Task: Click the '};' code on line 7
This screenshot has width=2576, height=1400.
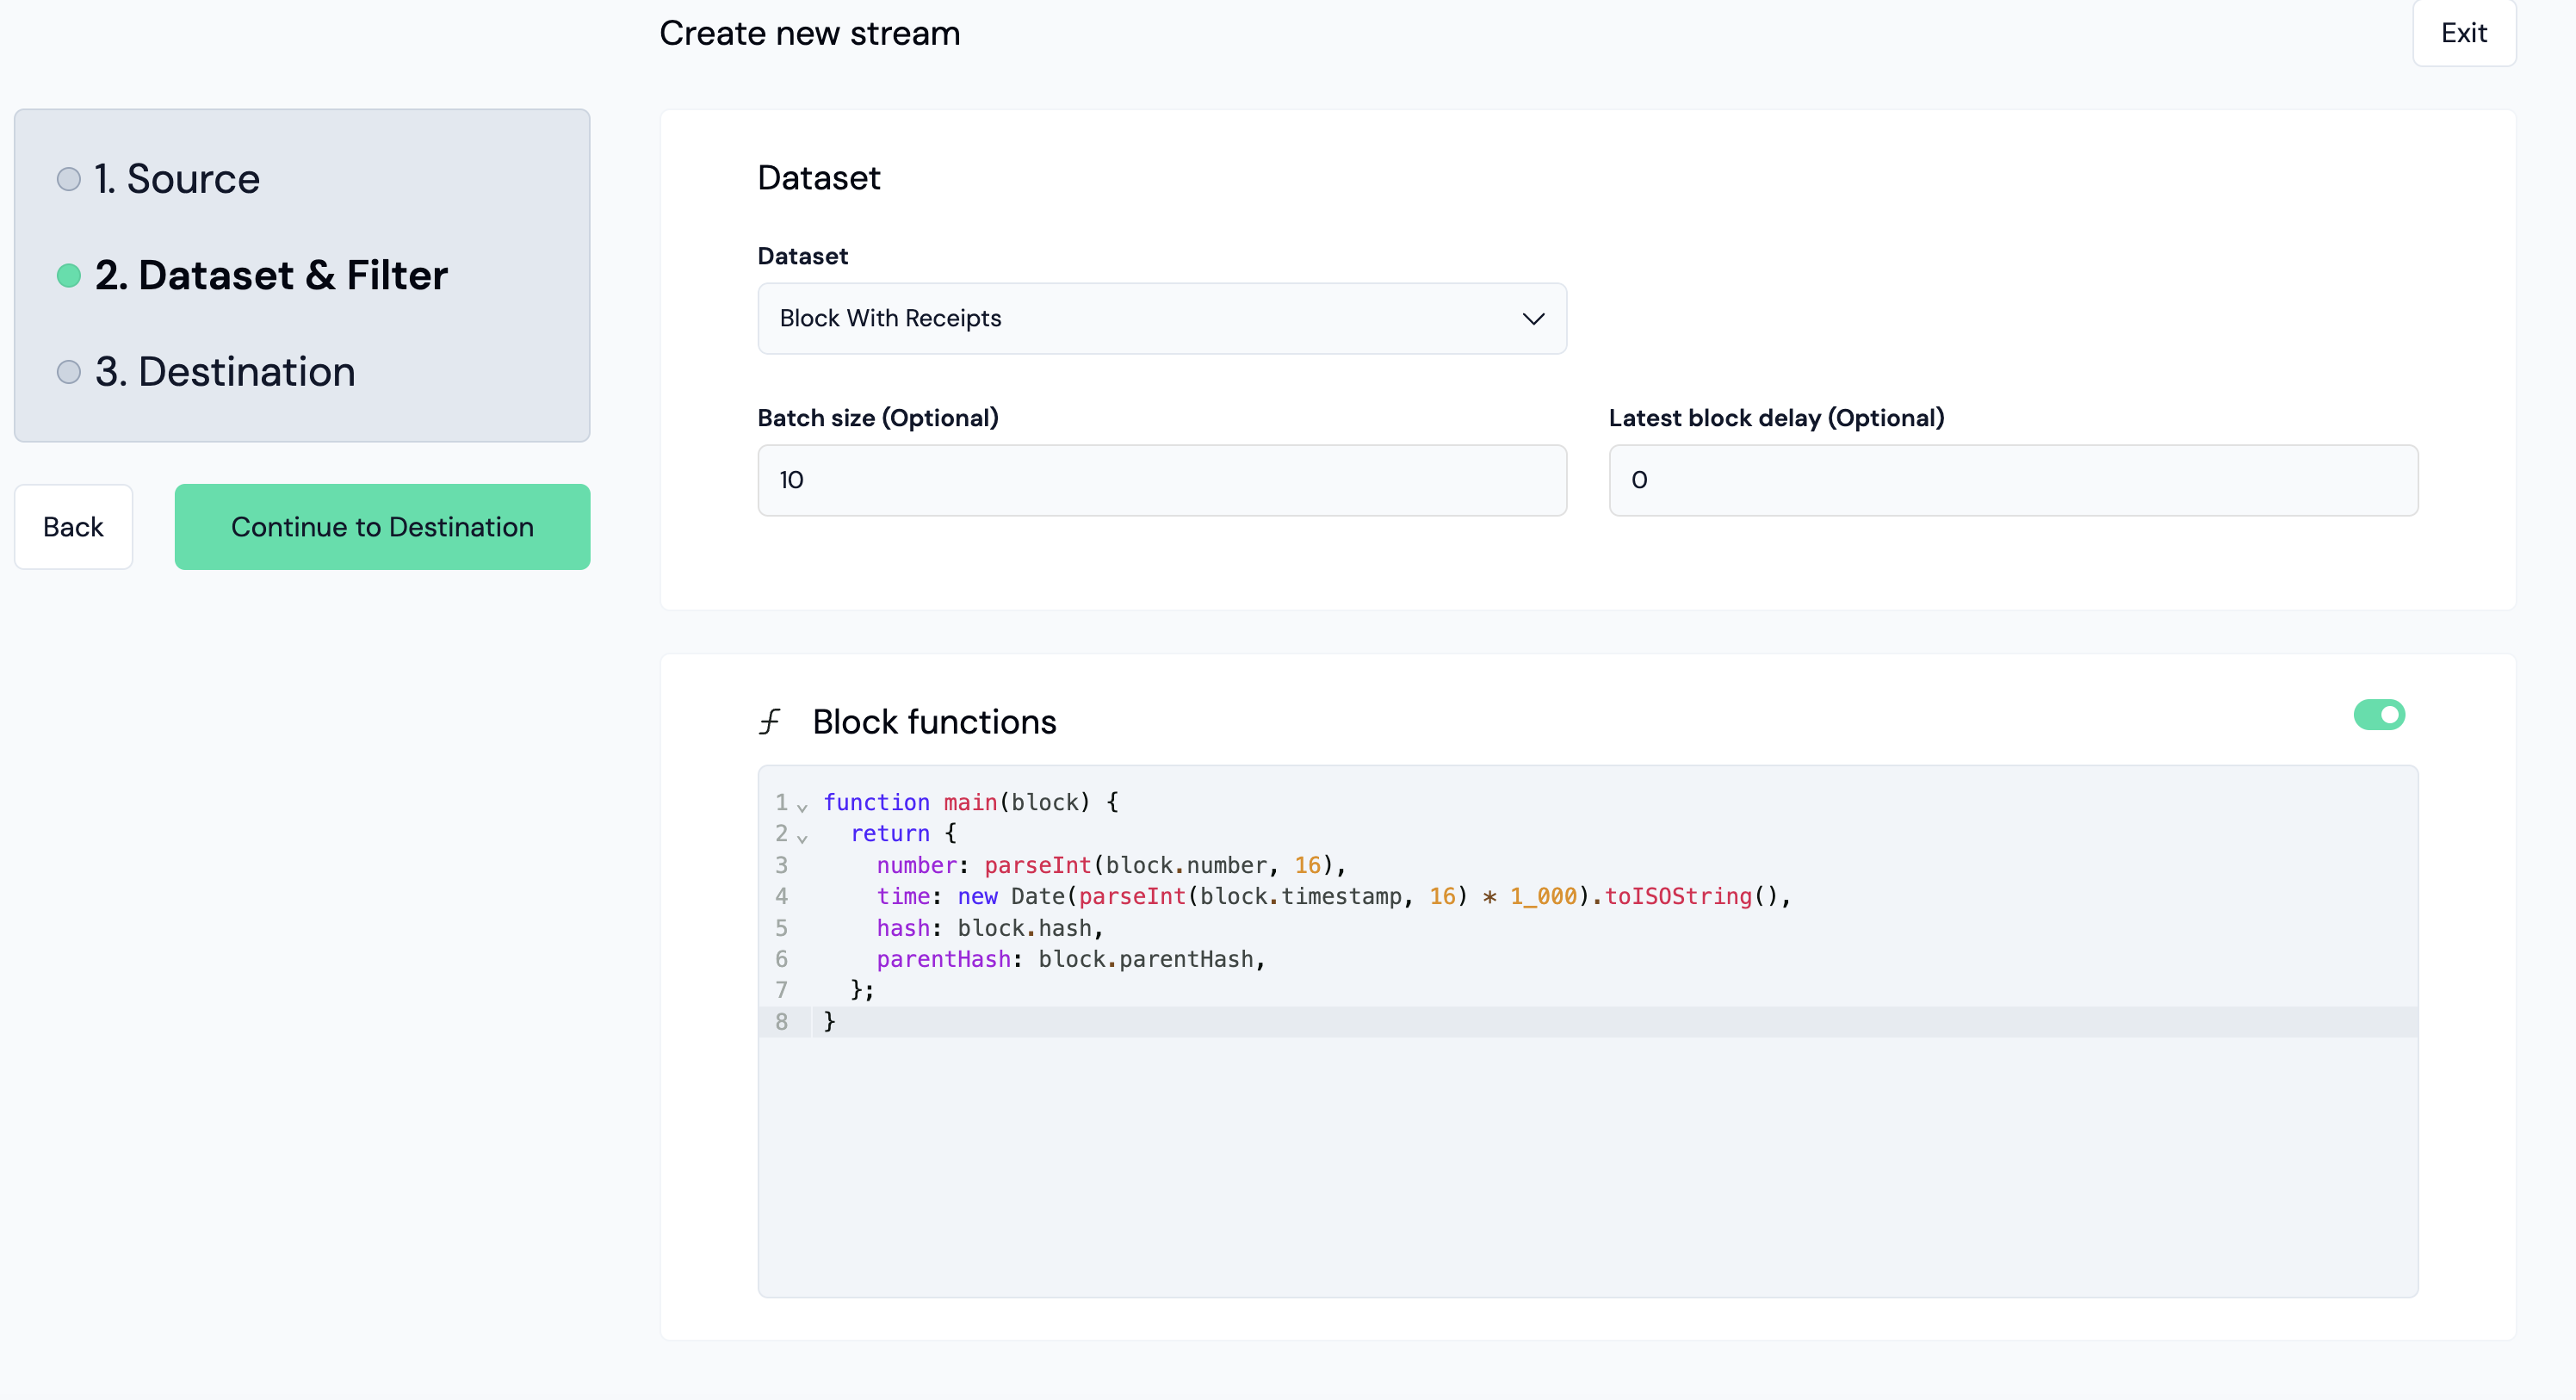Action: click(862, 990)
